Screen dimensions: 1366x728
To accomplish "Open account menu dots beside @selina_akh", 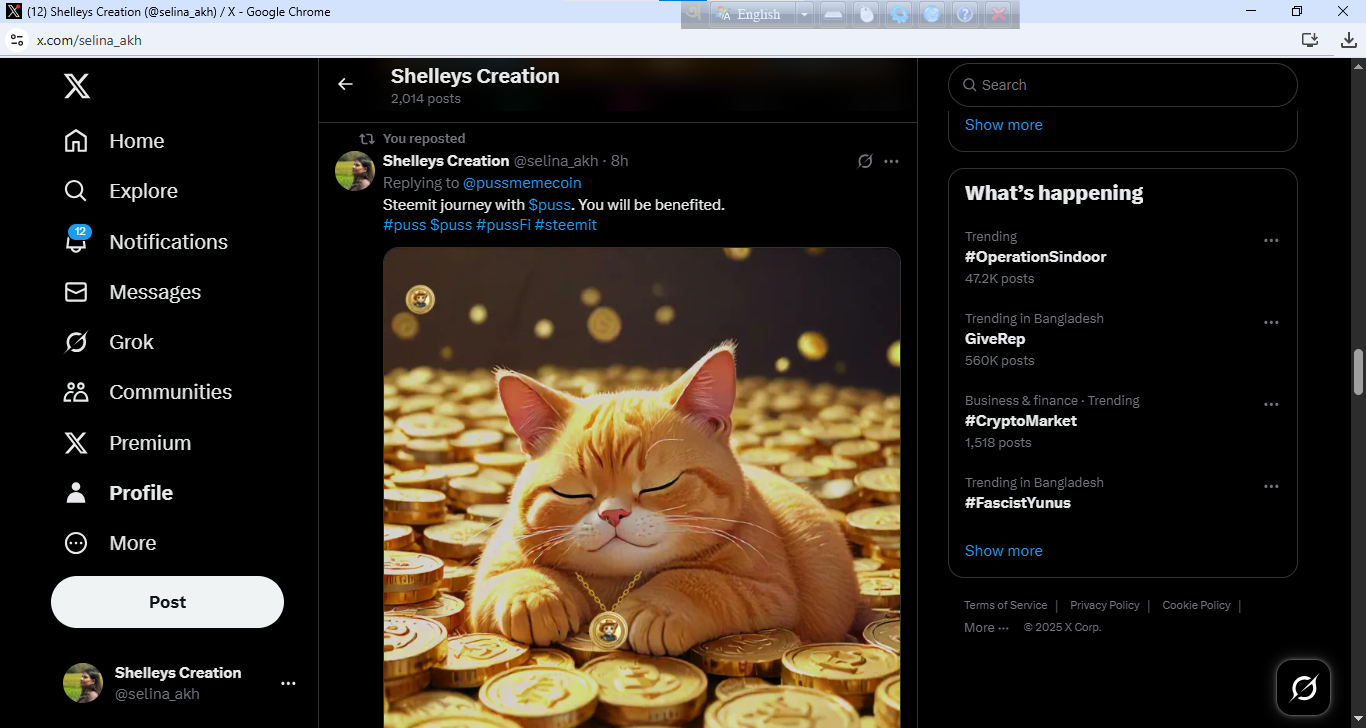I will [x=288, y=683].
